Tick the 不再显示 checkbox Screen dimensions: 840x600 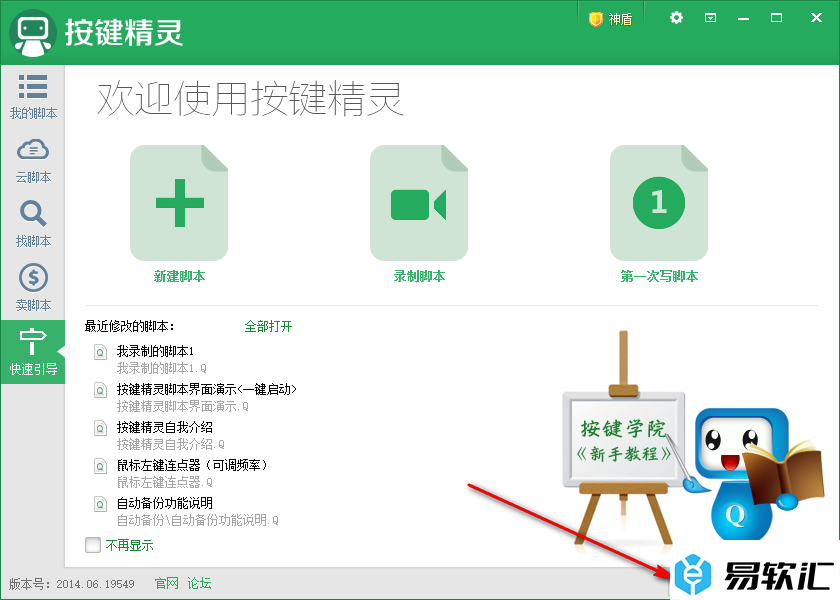tap(93, 545)
